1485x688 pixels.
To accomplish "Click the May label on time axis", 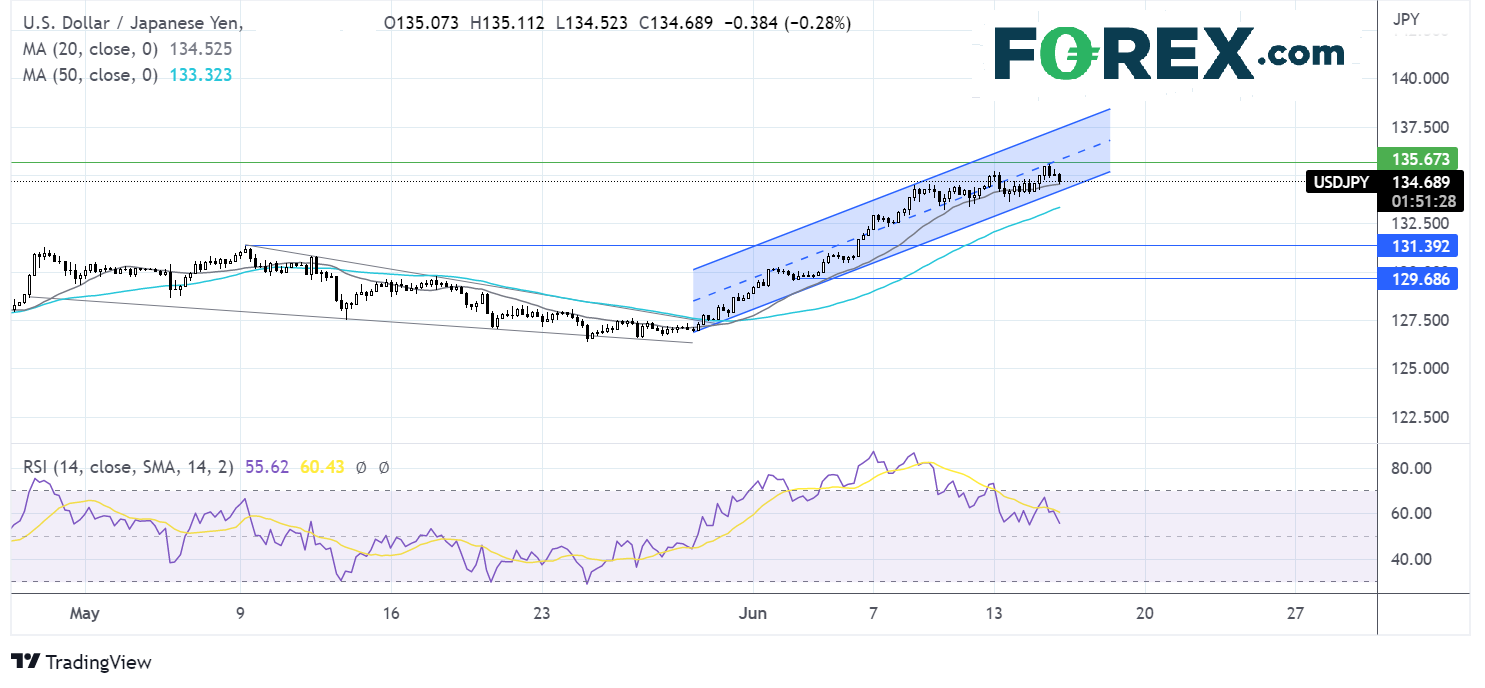I will (89, 613).
